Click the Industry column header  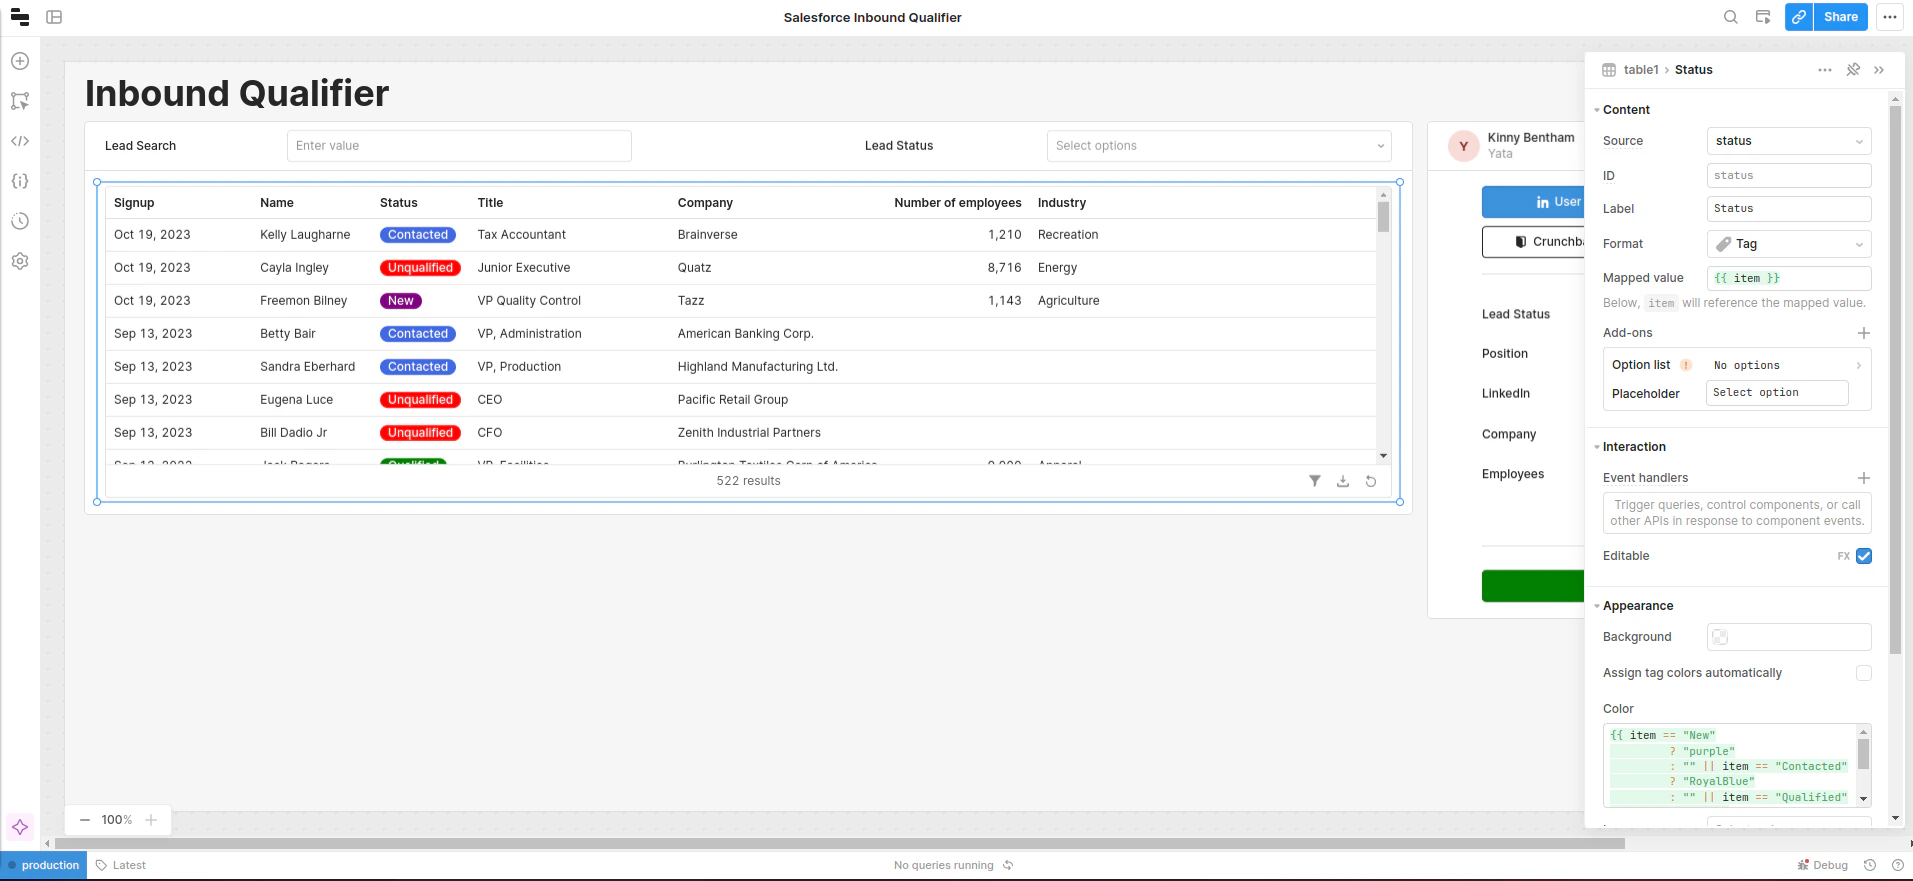[1062, 203]
